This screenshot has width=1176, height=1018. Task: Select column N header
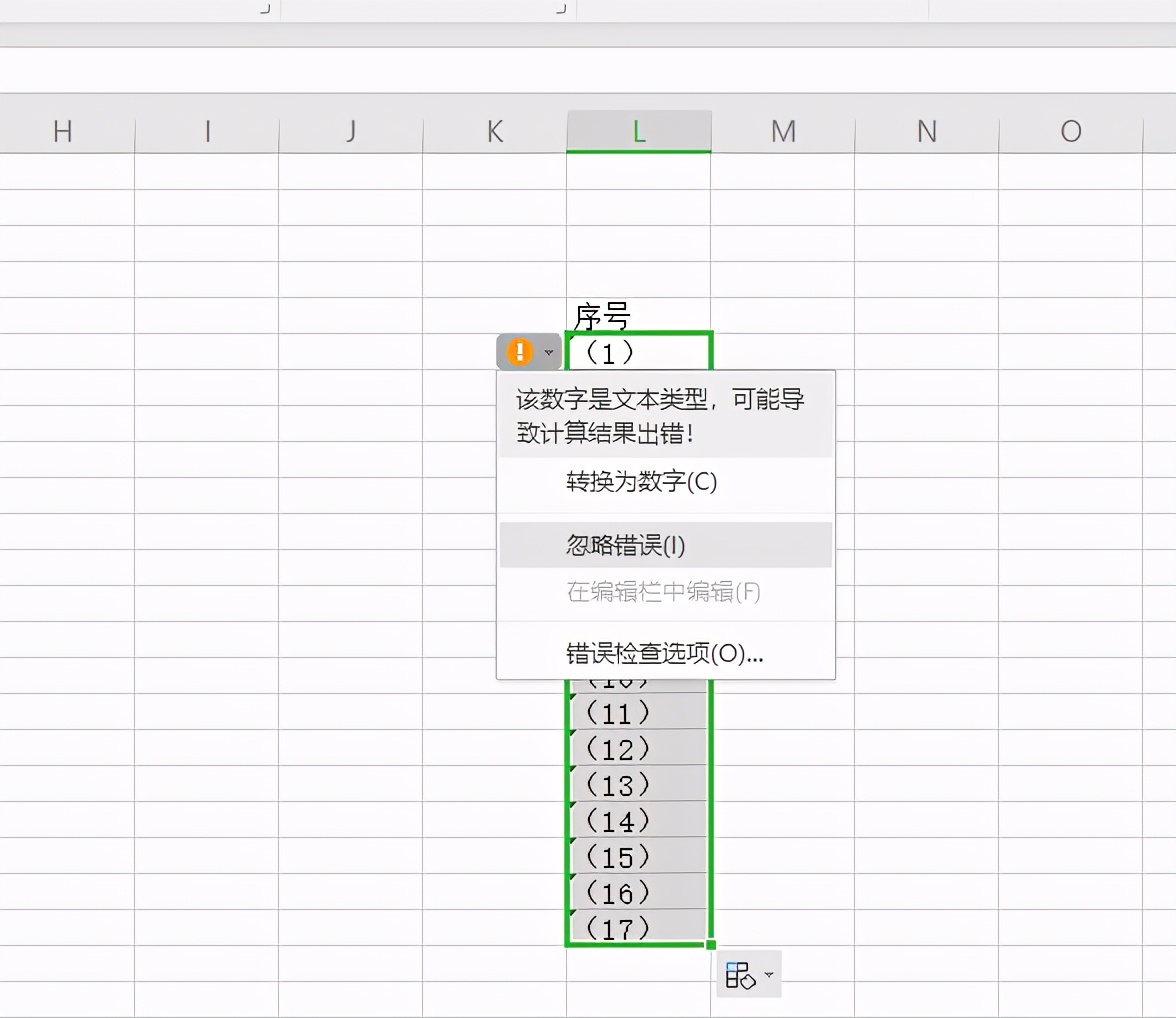coord(927,131)
